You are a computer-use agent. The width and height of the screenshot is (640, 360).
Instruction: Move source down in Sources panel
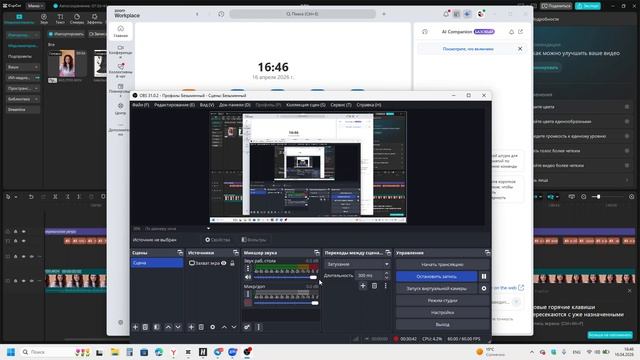coord(234,327)
